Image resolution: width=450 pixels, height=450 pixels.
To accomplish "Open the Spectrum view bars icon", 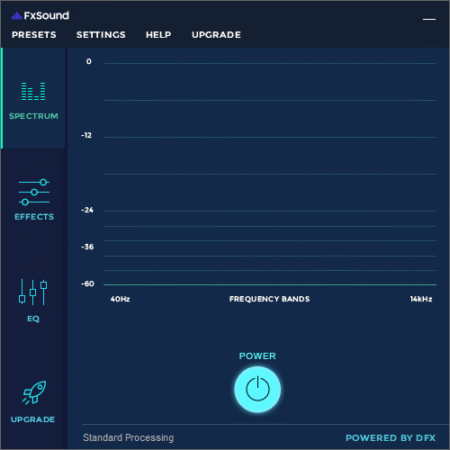I will (33, 91).
